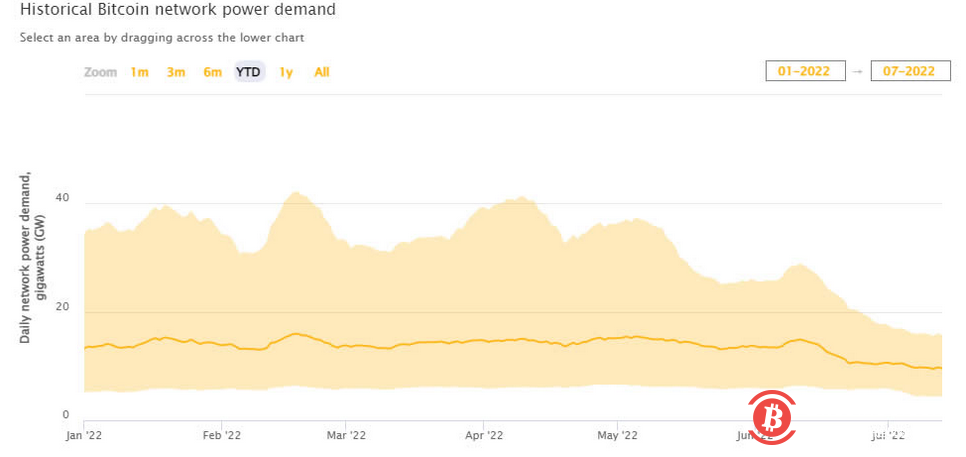Select the 3m zoom range
The height and width of the screenshot is (457, 966).
click(176, 72)
